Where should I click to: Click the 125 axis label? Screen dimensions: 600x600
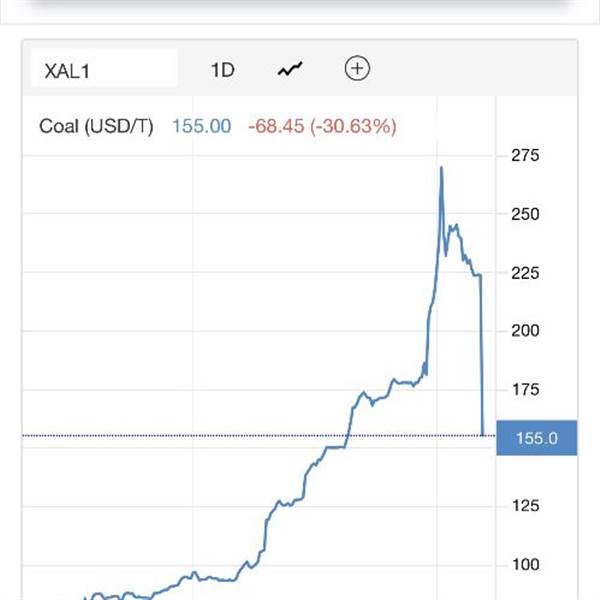click(x=525, y=506)
